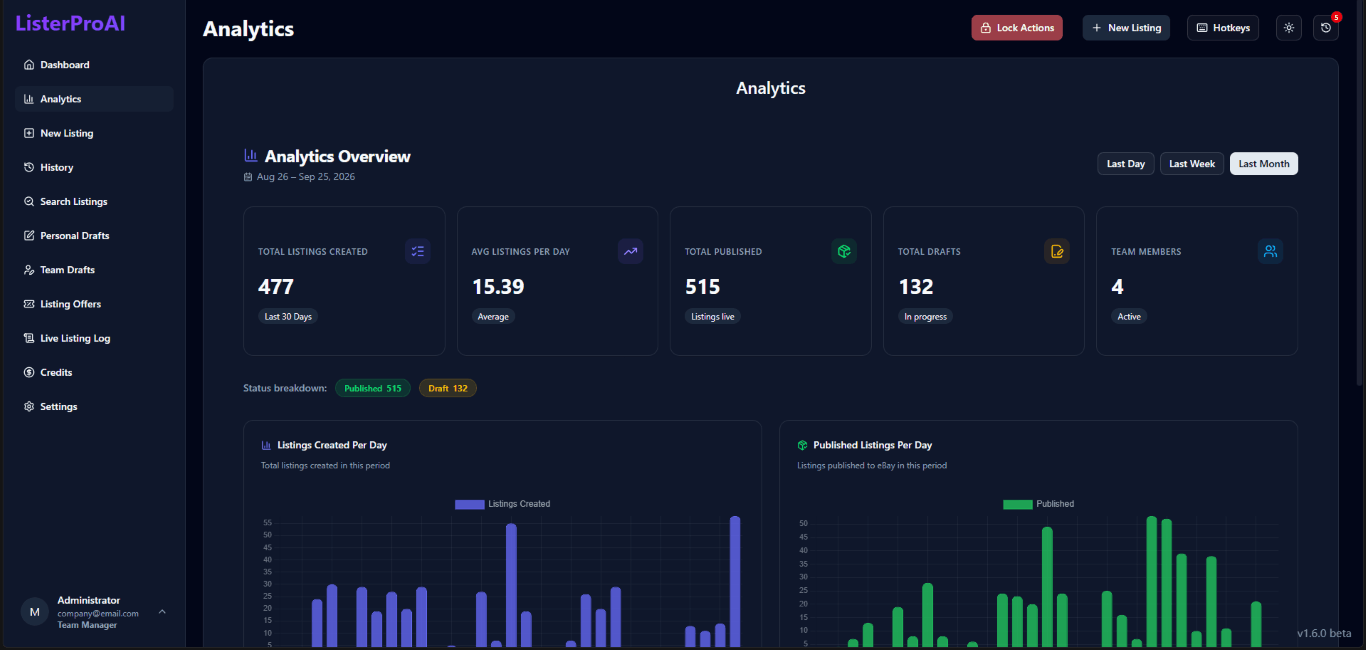Click the Analytics bar chart sidebar icon

coord(29,99)
